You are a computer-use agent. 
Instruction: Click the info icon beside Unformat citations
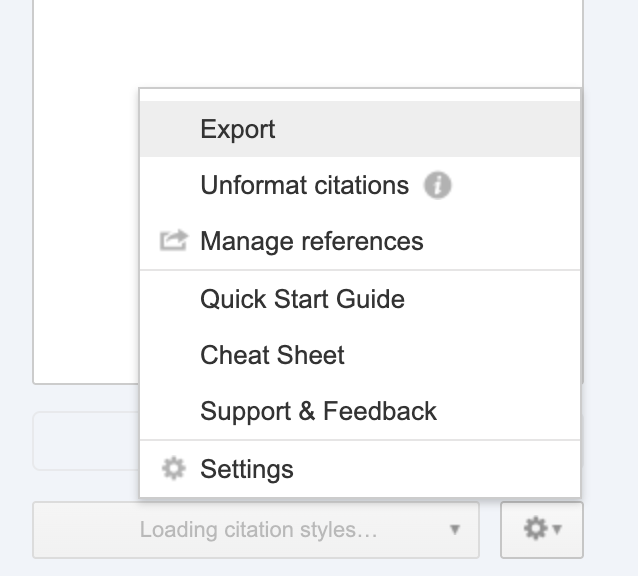click(x=437, y=186)
